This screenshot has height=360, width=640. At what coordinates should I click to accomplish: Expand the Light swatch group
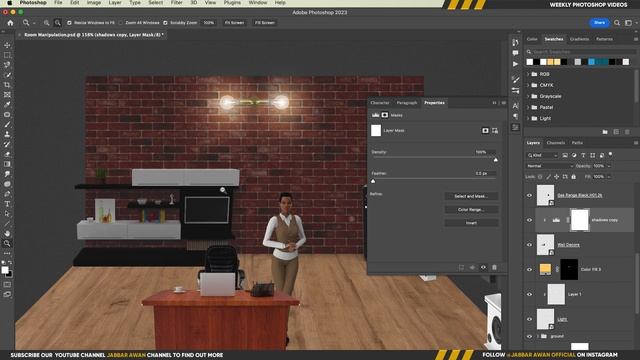pyautogui.click(x=528, y=118)
